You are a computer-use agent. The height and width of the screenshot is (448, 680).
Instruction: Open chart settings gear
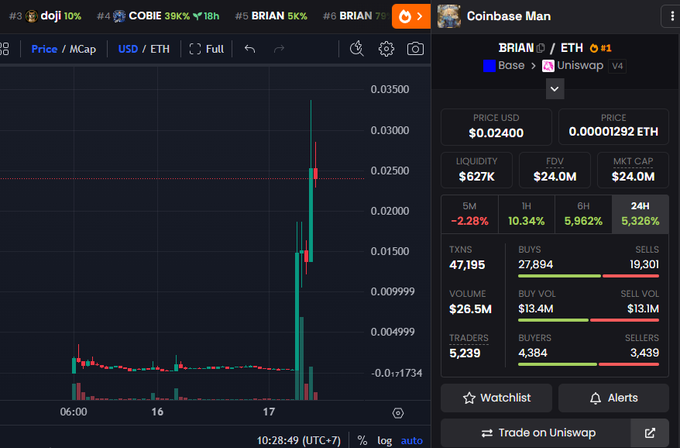coord(386,49)
